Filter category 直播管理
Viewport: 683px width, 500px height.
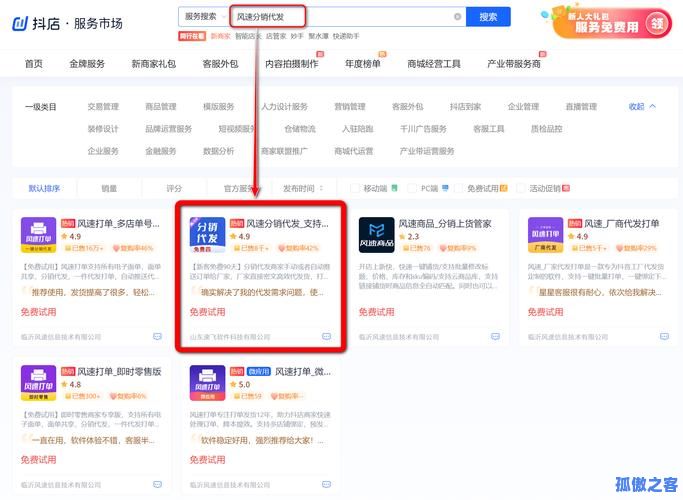(581, 106)
